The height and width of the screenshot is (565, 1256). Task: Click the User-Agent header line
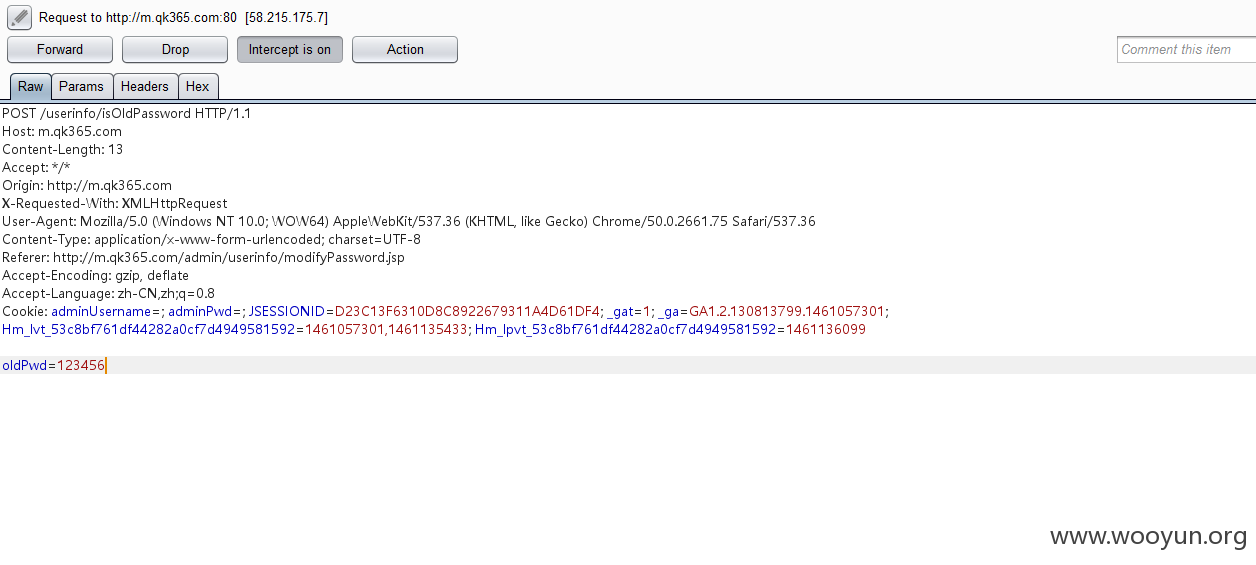[x=409, y=221]
